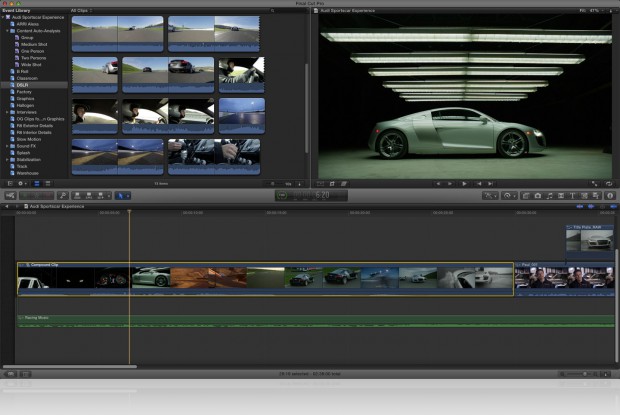Viewport: 620px width, 415px height.
Task: Open the Transitions browser
Action: point(561,195)
